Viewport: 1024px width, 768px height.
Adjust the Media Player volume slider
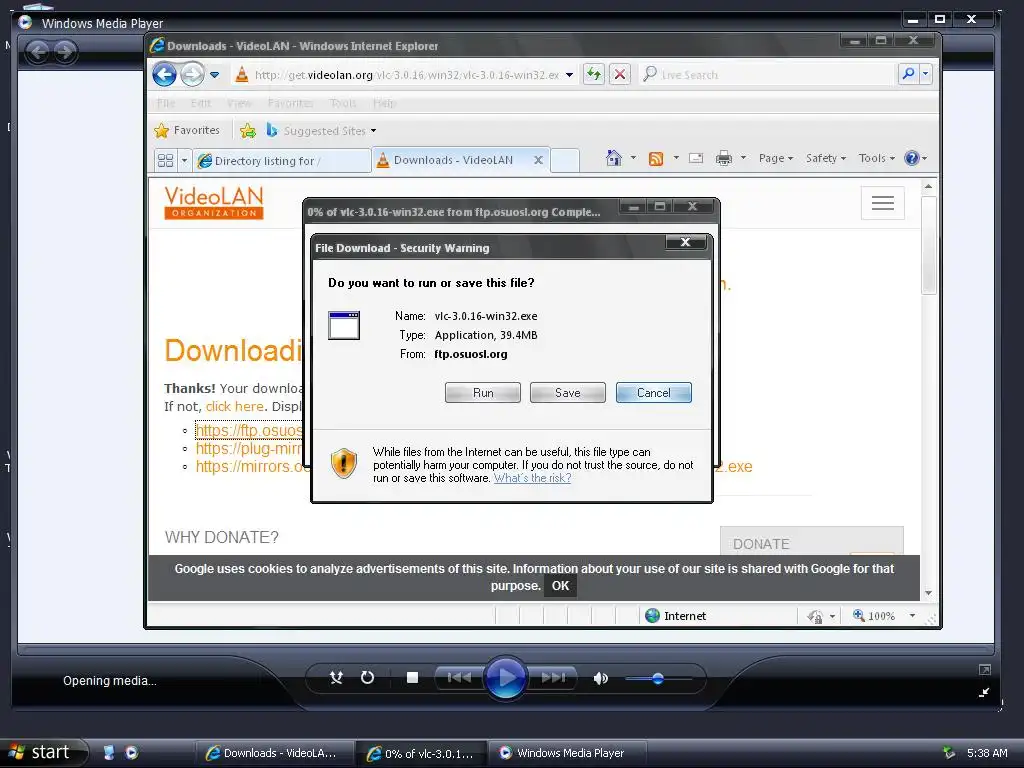(x=658, y=679)
